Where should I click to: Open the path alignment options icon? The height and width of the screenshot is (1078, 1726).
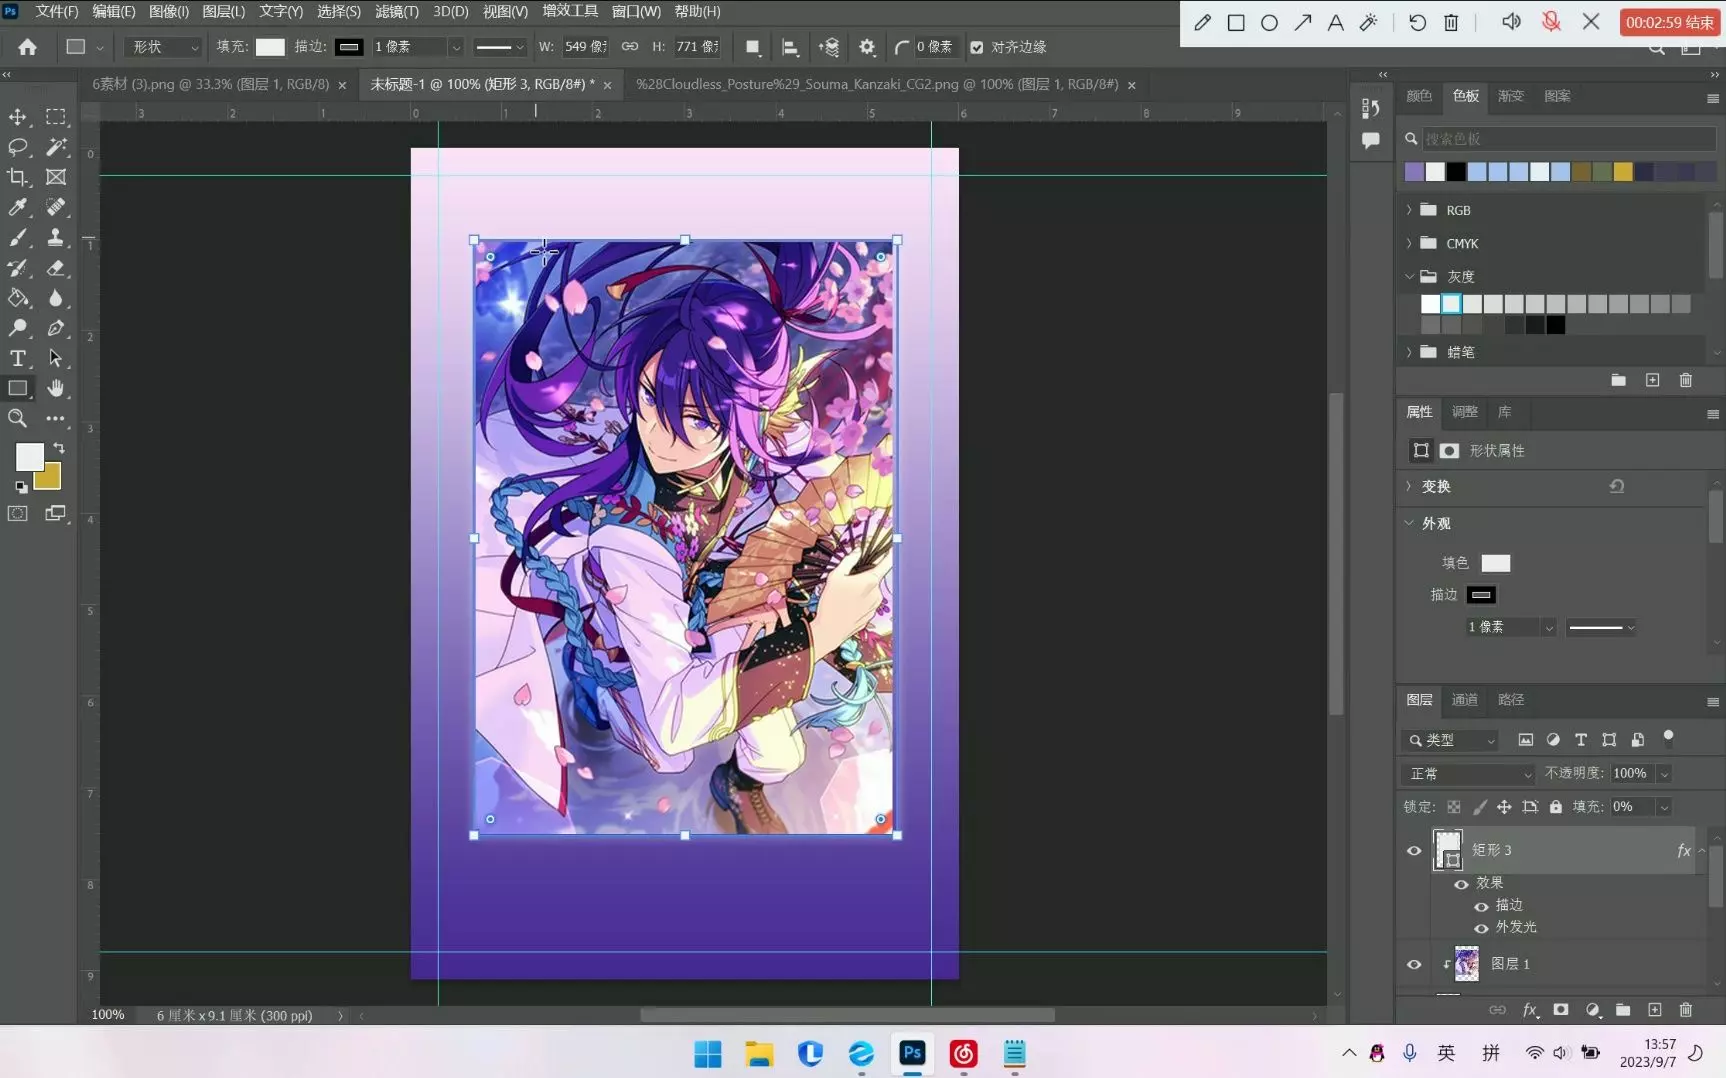790,47
